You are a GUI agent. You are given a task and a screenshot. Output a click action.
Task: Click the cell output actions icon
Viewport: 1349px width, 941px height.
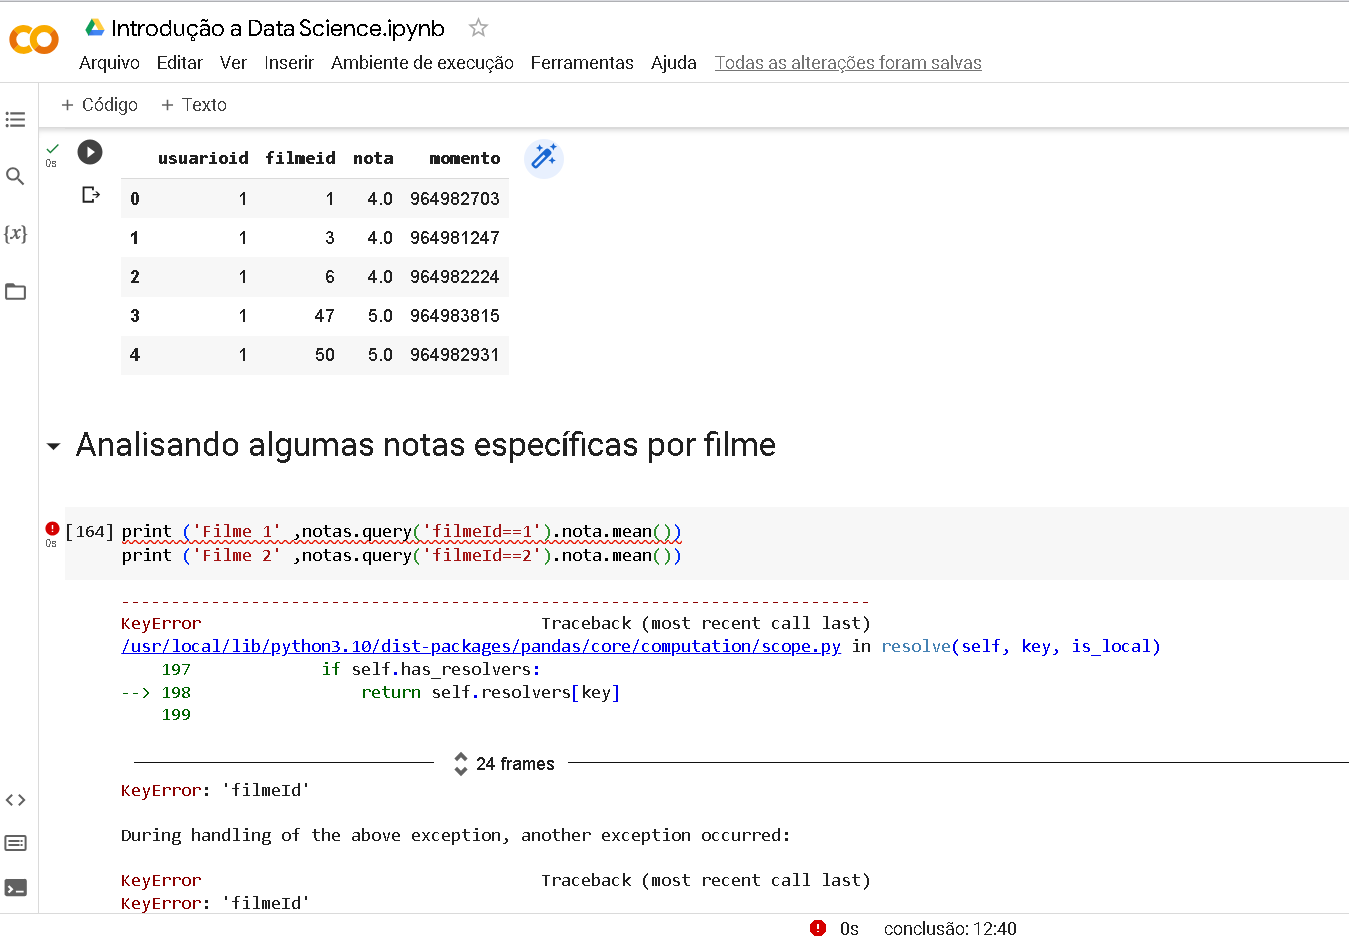(91, 194)
